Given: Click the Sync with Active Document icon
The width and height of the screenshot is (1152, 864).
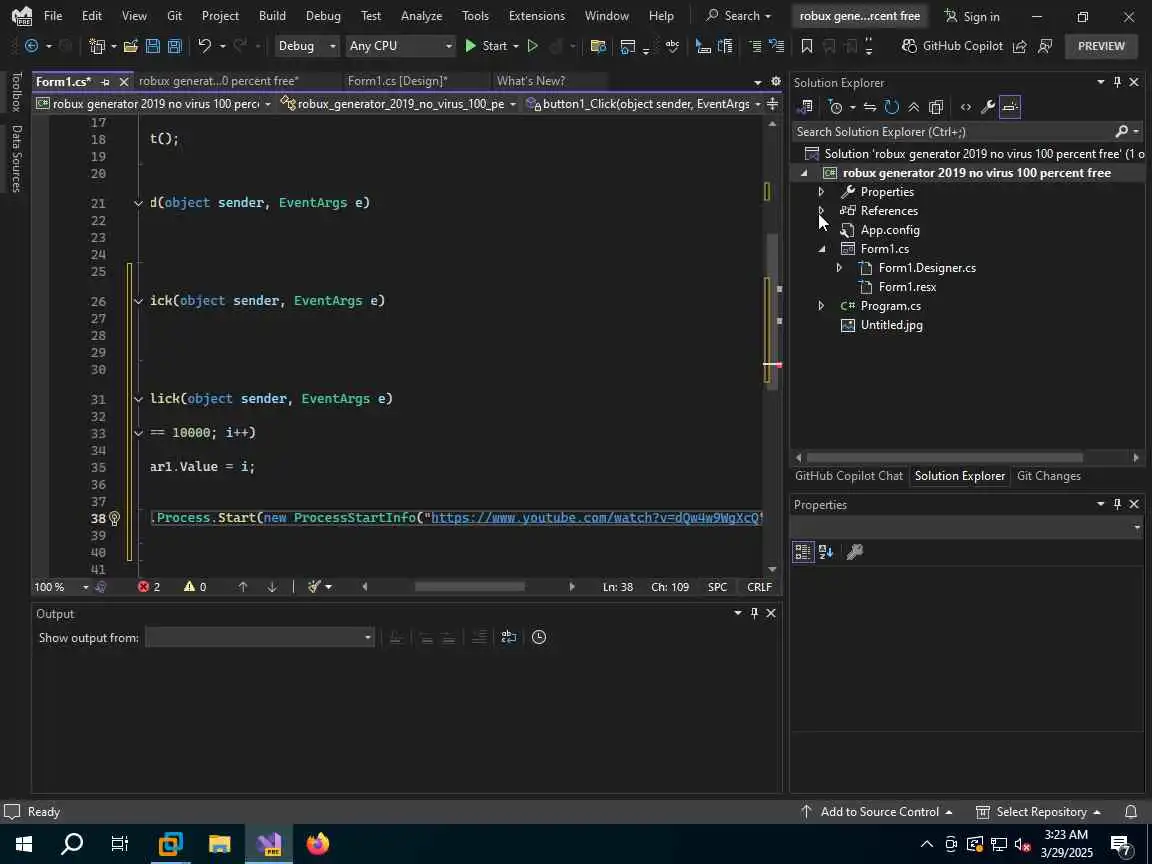Looking at the screenshot, I should 870,107.
